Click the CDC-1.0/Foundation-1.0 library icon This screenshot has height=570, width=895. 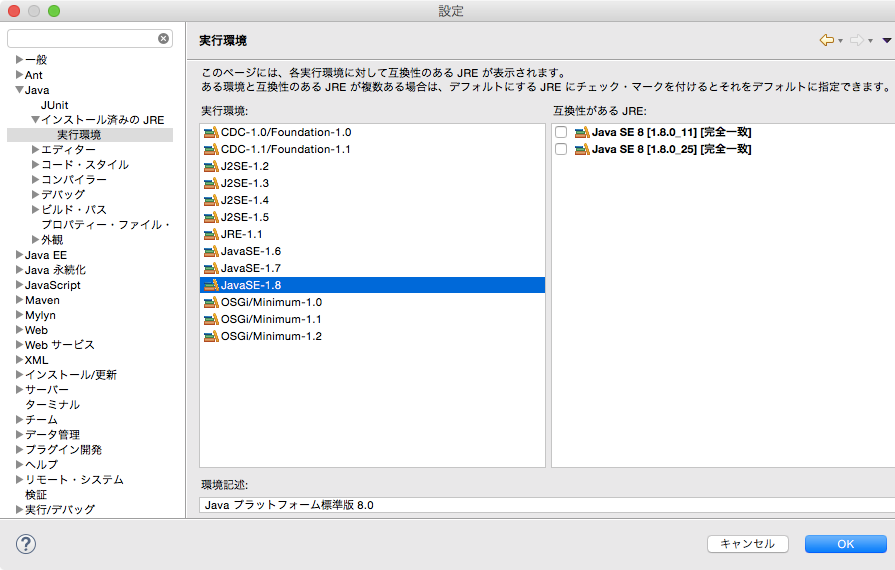tap(211, 132)
